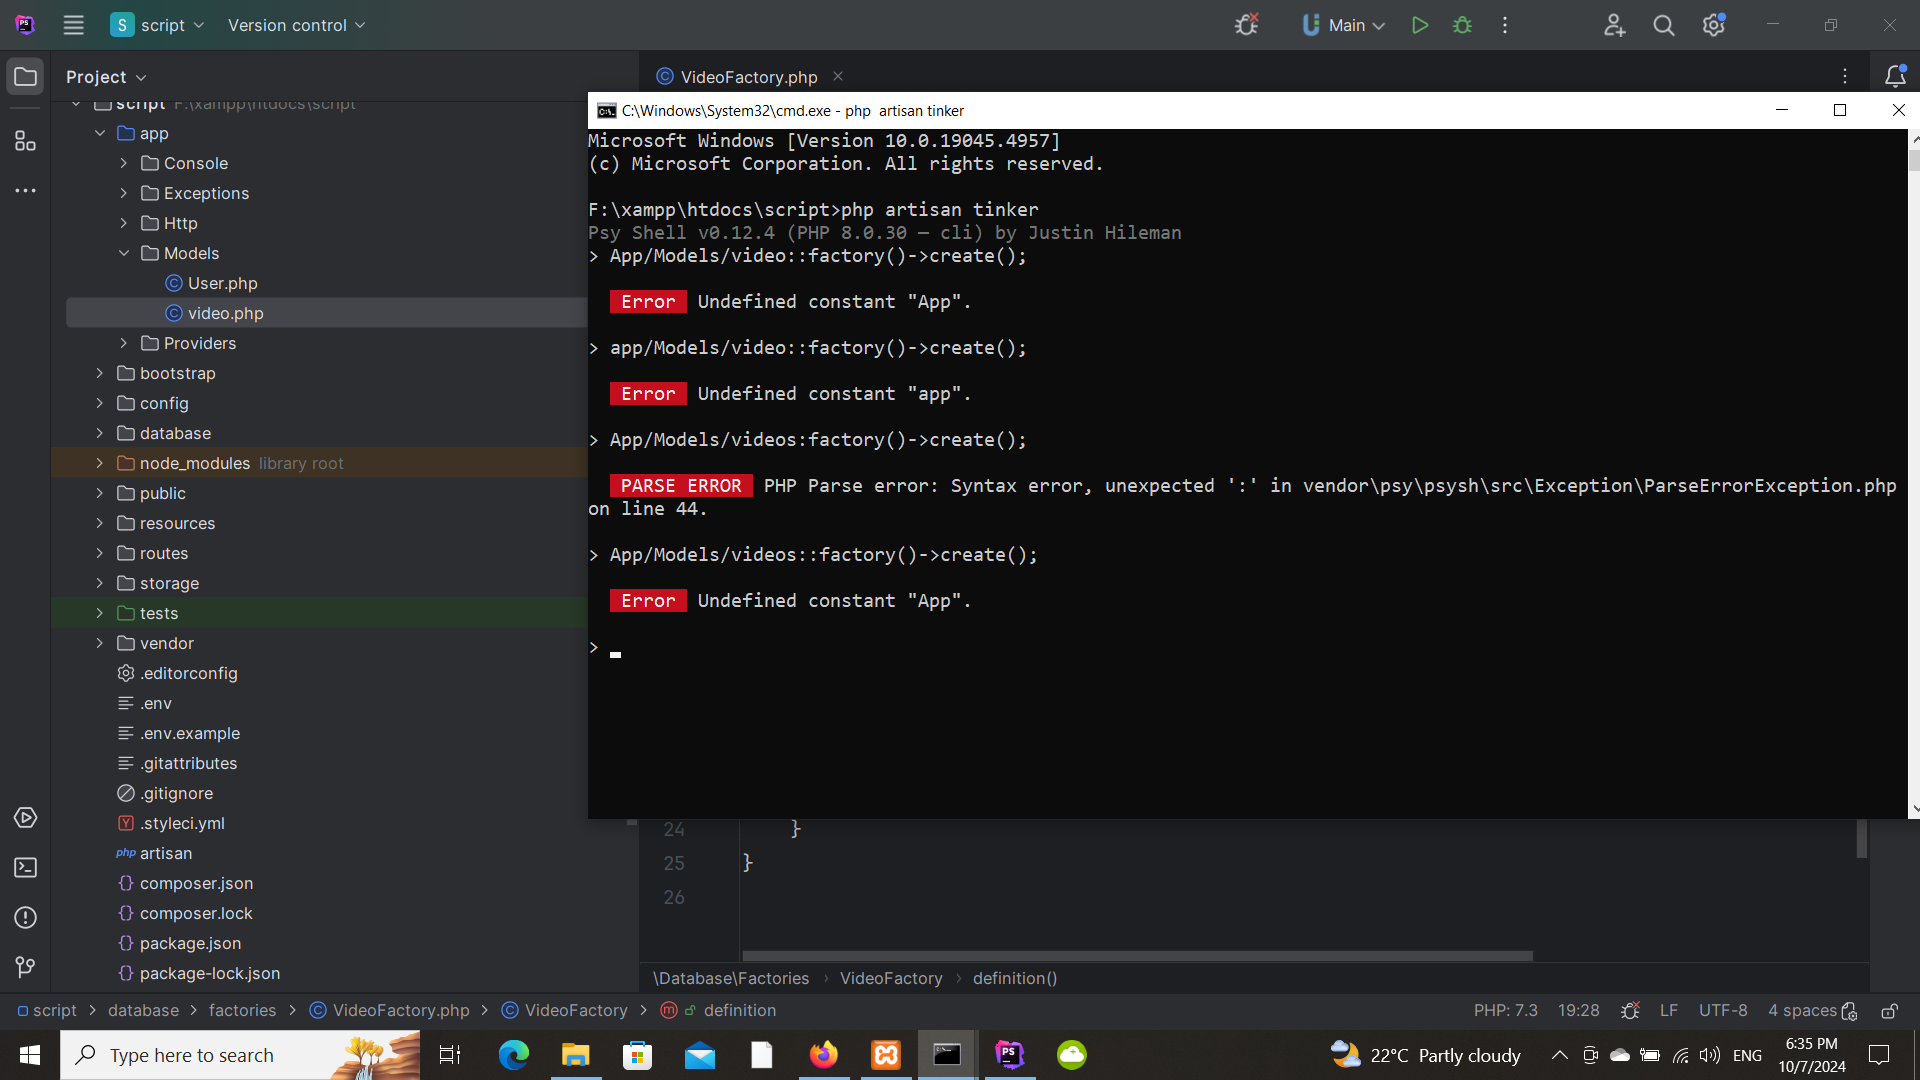The height and width of the screenshot is (1080, 1920).
Task: Click VideoFactory in editor breadcrumb
Action: tap(890, 978)
